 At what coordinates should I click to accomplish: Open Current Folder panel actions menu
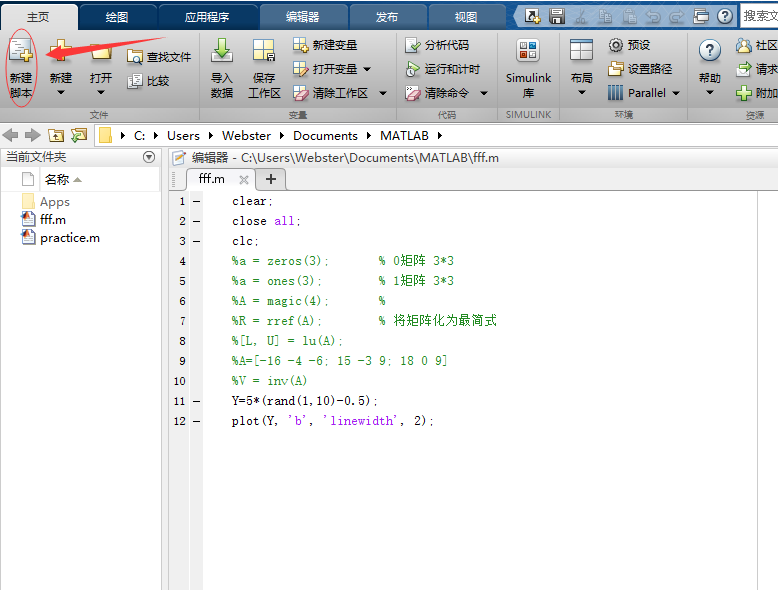148,157
